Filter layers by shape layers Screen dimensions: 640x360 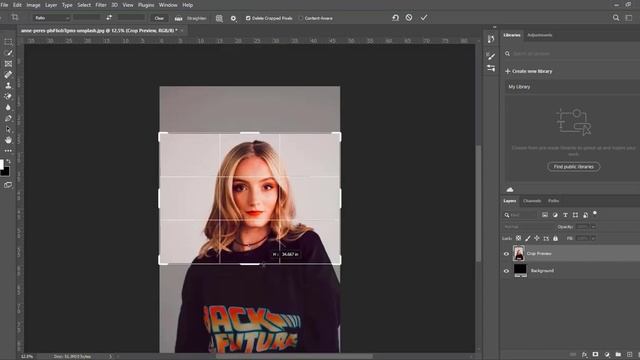tap(575, 215)
